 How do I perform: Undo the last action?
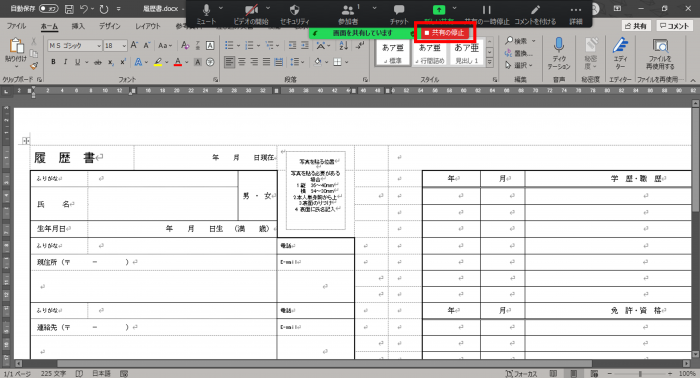(84, 8)
